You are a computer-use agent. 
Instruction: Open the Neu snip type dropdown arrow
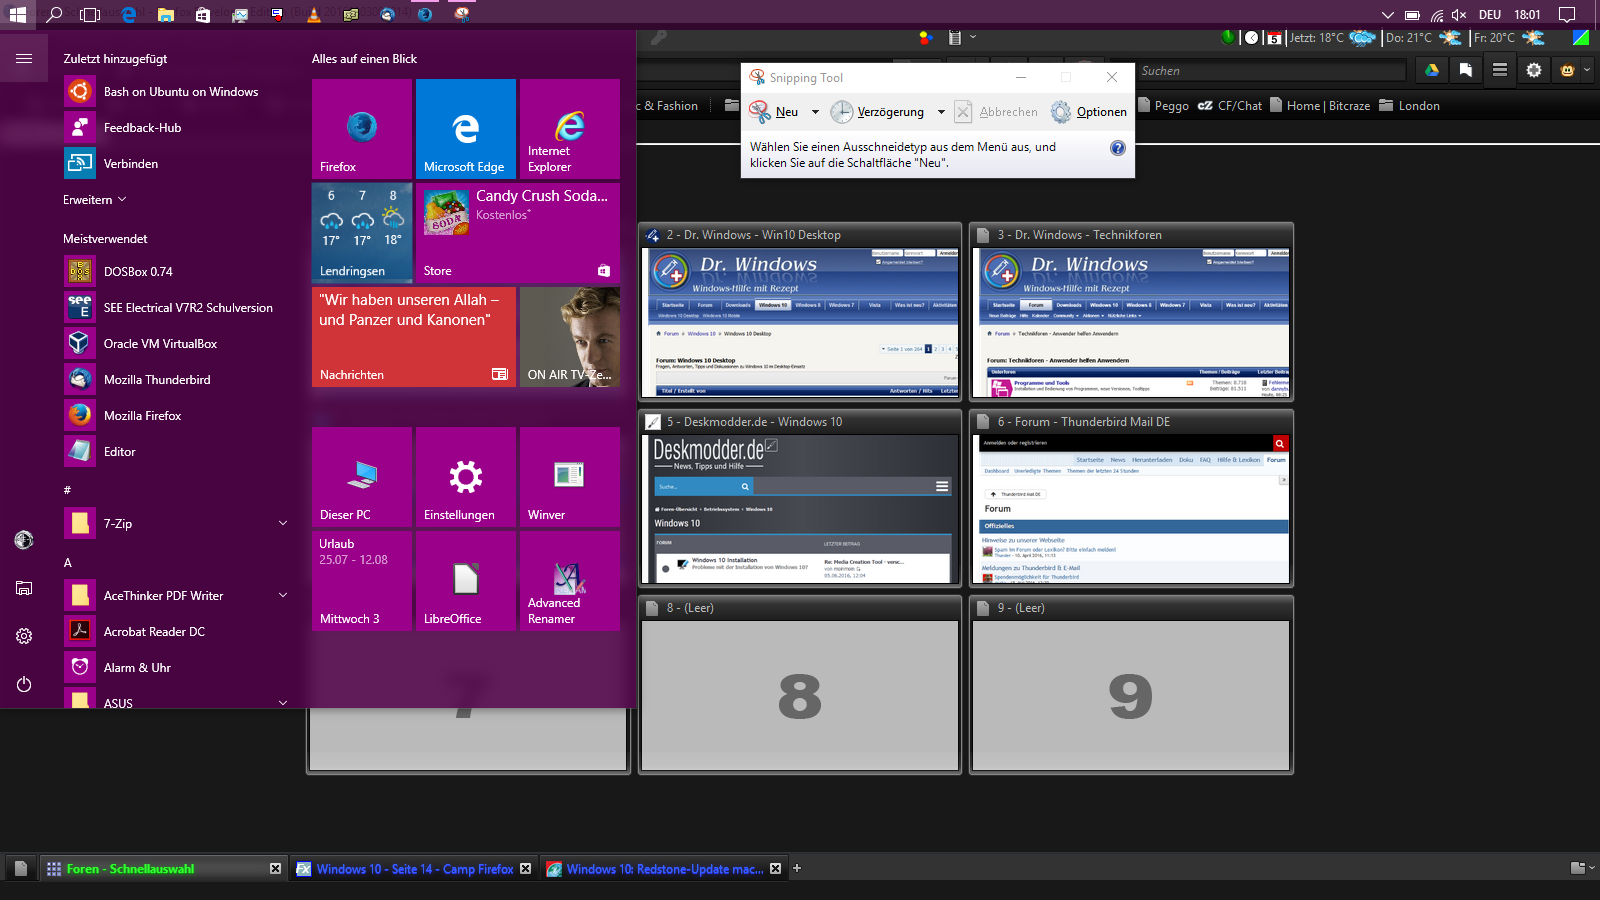tap(815, 112)
